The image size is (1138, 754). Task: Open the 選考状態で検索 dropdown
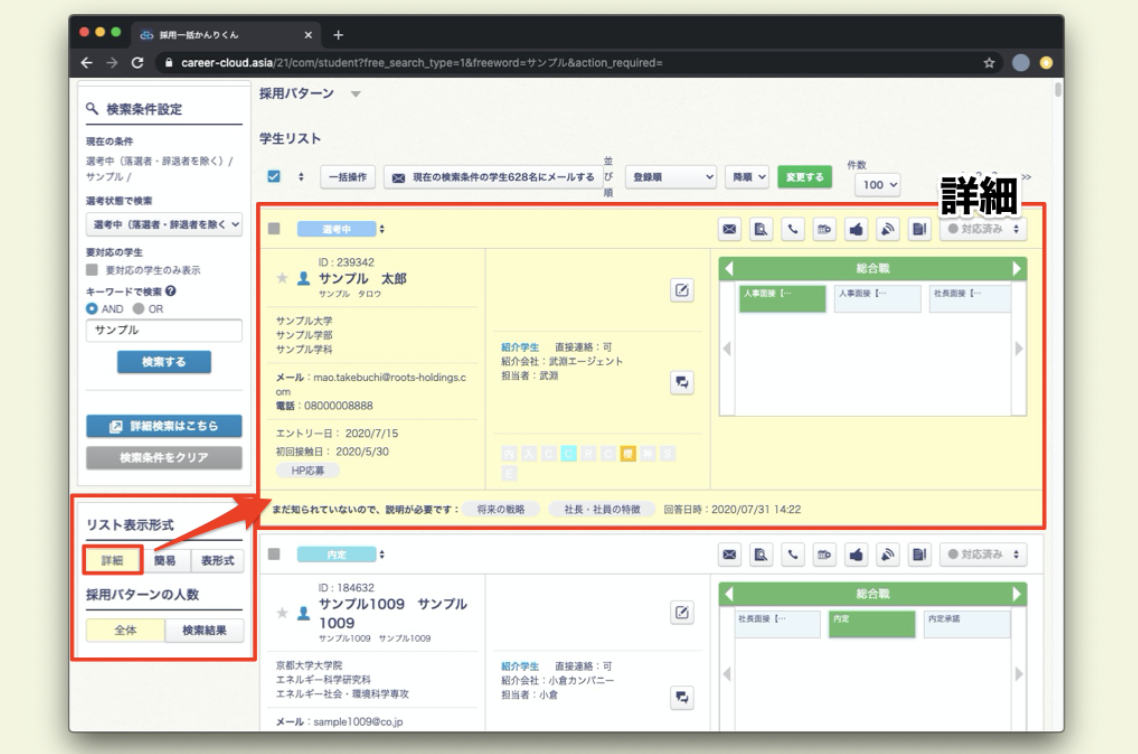(x=164, y=225)
